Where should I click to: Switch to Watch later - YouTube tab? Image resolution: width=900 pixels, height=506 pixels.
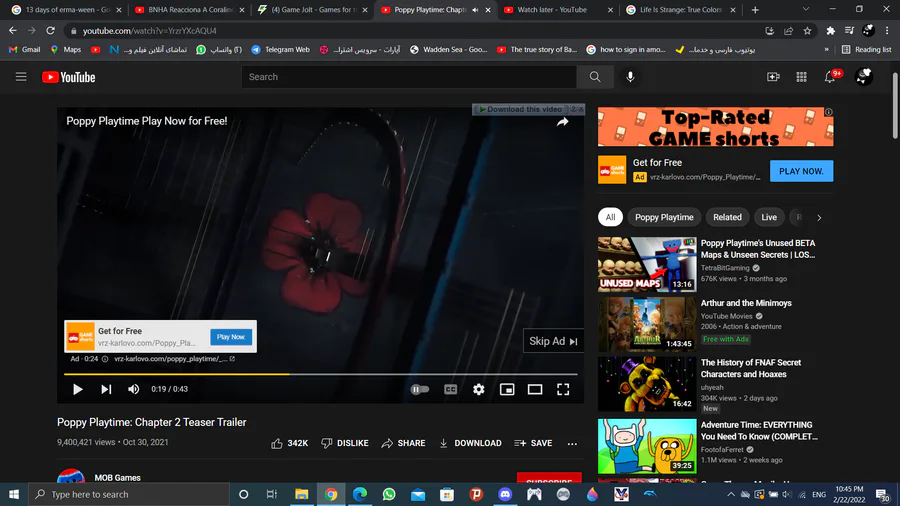point(558,10)
